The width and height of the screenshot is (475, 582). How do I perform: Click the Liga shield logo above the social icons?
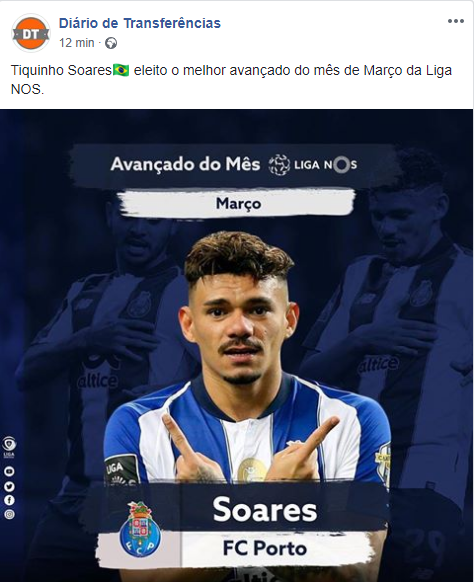[x=9, y=447]
